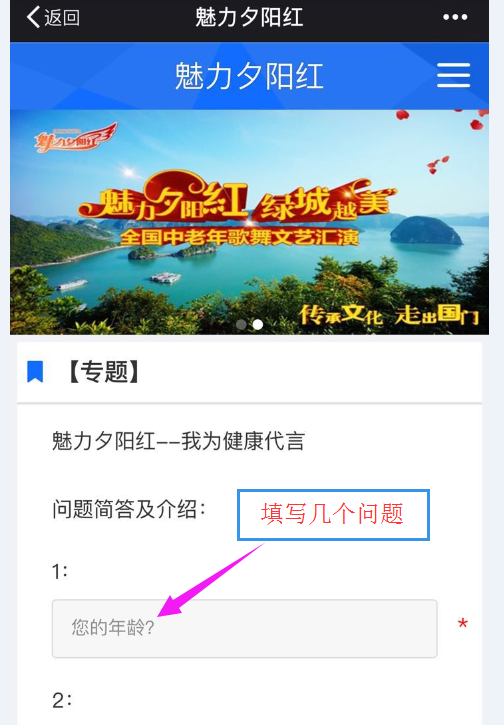Click the 【专题】 section heading
This screenshot has height=725, width=504.
pos(104,372)
